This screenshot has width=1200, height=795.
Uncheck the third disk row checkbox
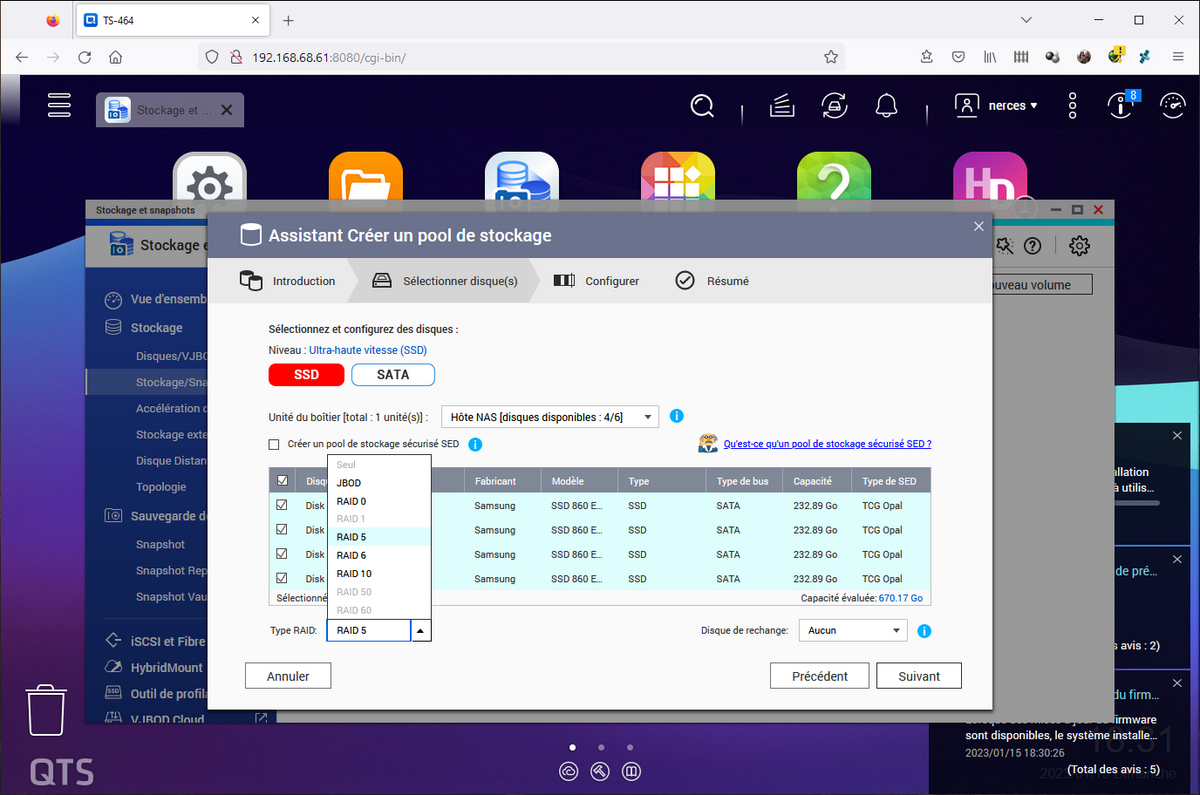click(x=282, y=553)
